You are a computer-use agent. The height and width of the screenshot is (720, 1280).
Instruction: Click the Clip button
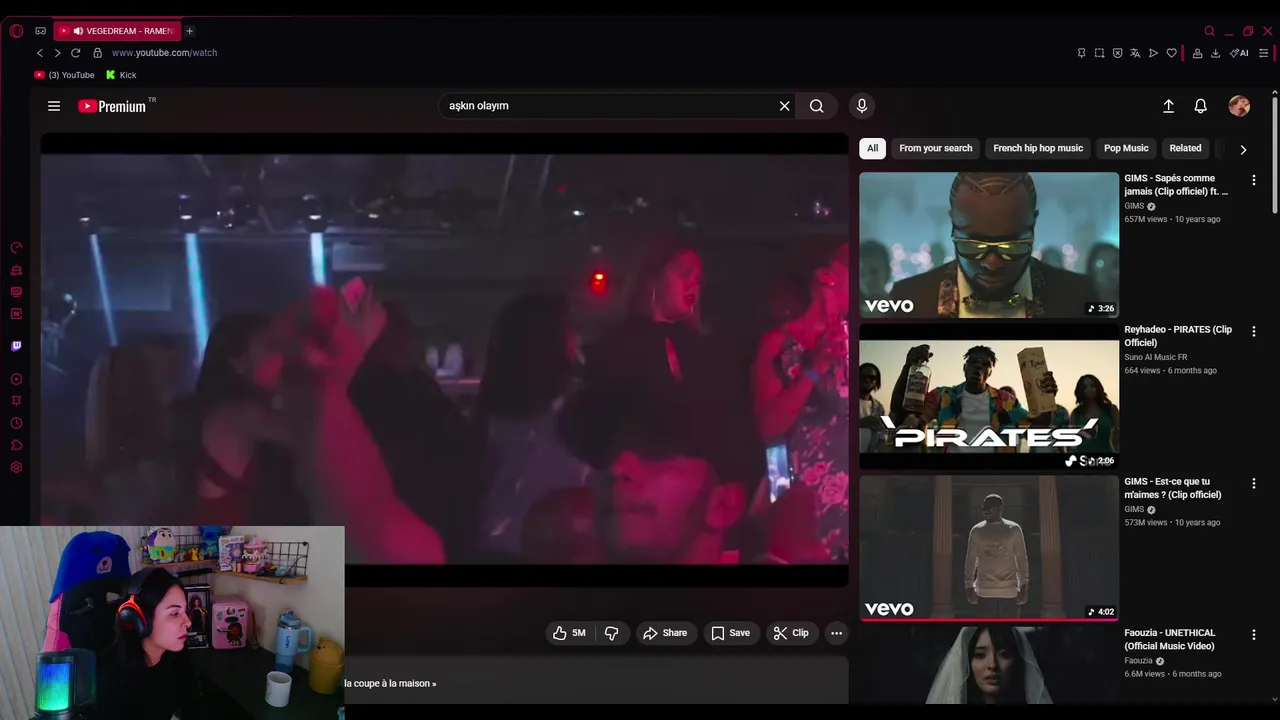[791, 633]
